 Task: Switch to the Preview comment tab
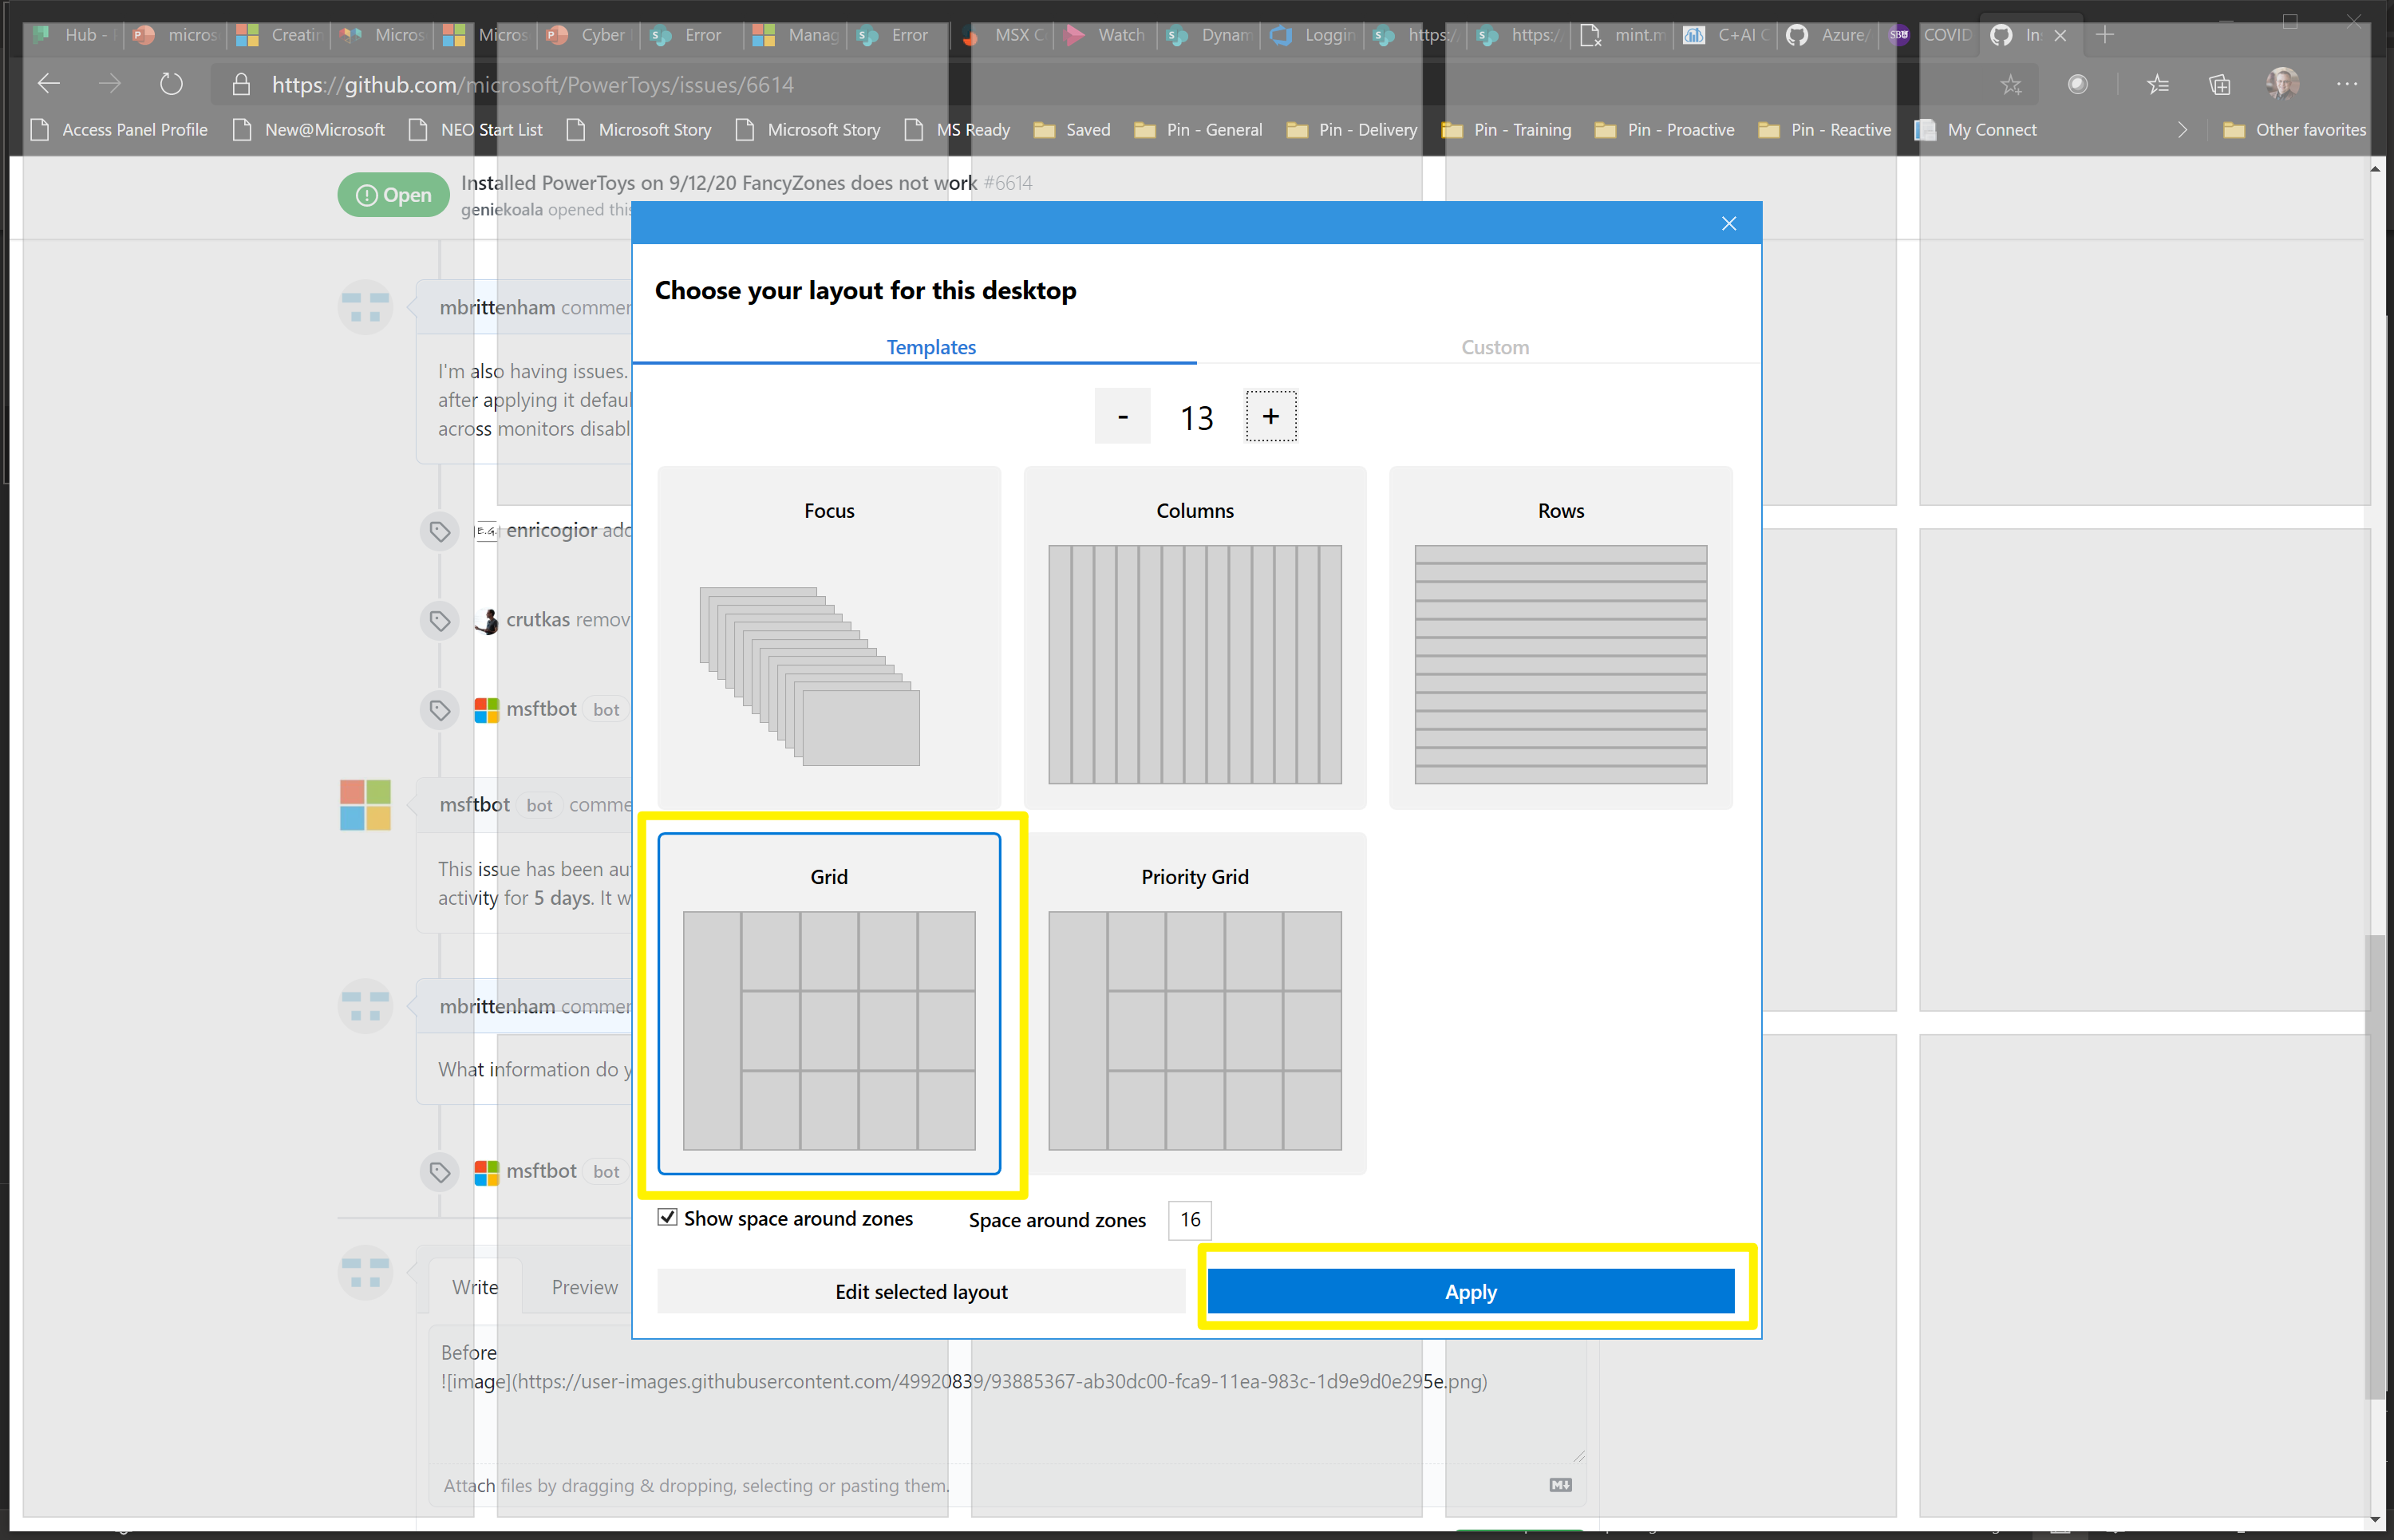pyautogui.click(x=584, y=1287)
